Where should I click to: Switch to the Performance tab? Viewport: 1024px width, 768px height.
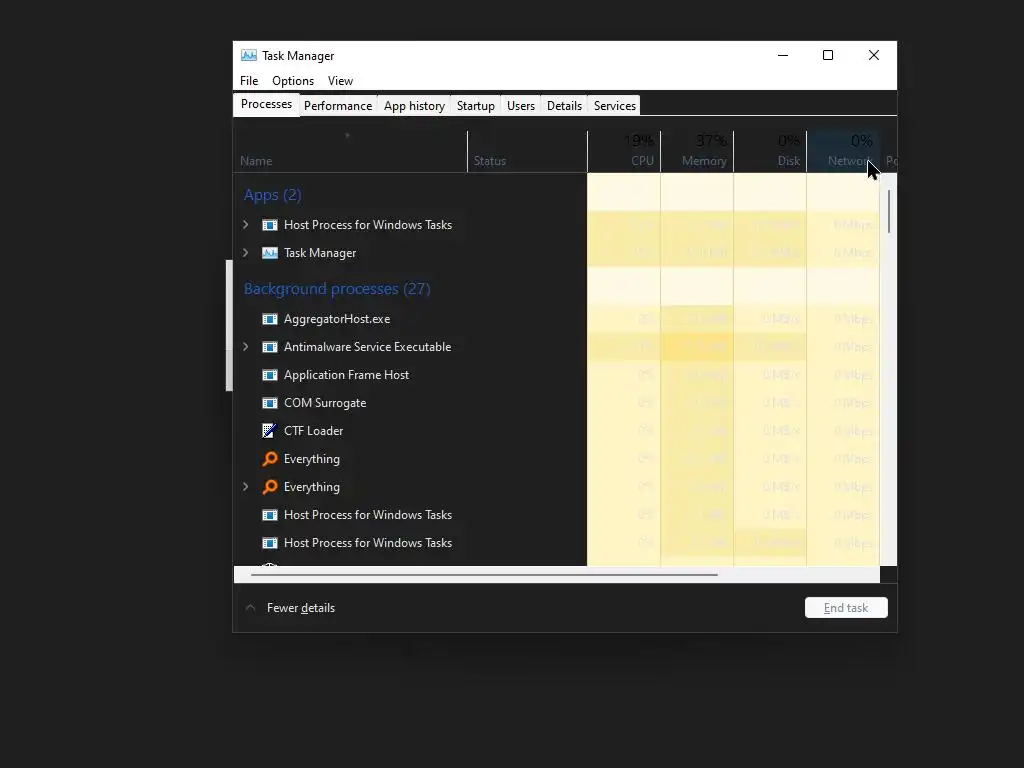click(x=338, y=106)
